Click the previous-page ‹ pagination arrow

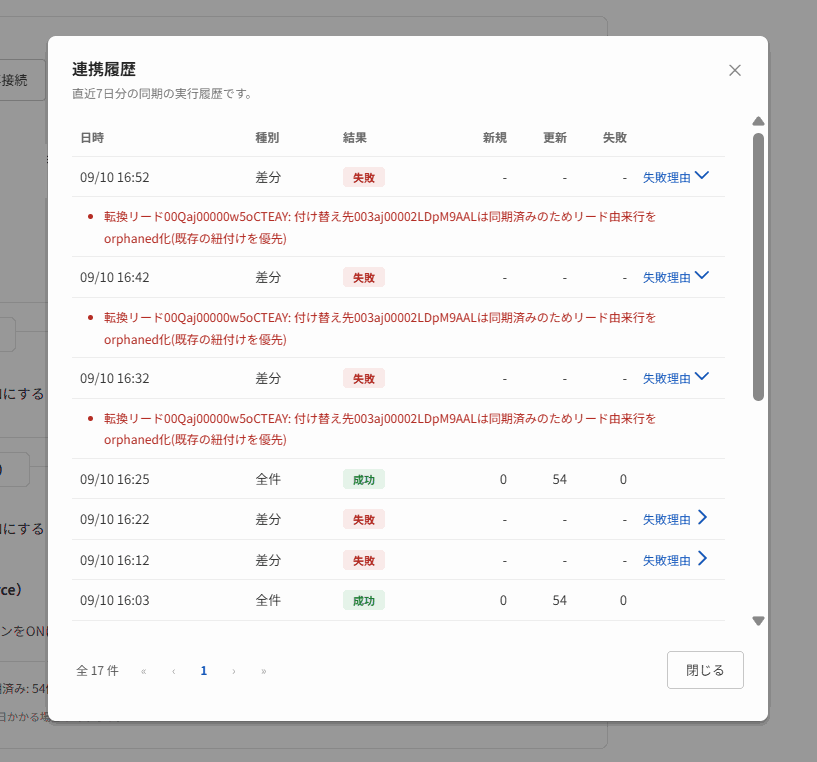(x=174, y=671)
